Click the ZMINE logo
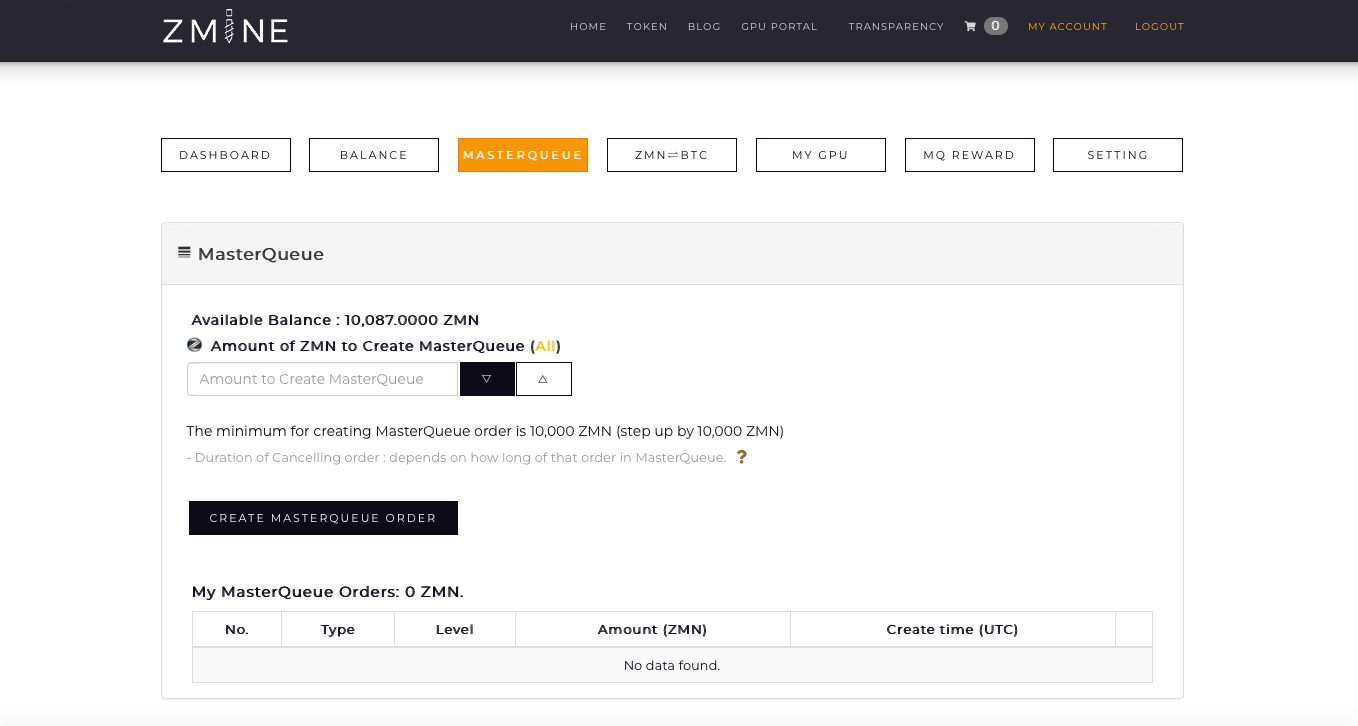This screenshot has height=726, width=1358. (x=226, y=27)
